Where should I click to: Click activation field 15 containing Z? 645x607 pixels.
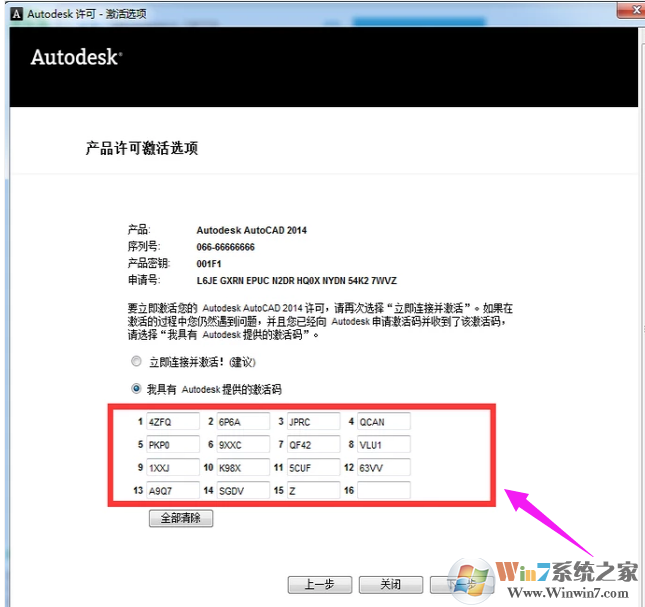click(x=313, y=490)
